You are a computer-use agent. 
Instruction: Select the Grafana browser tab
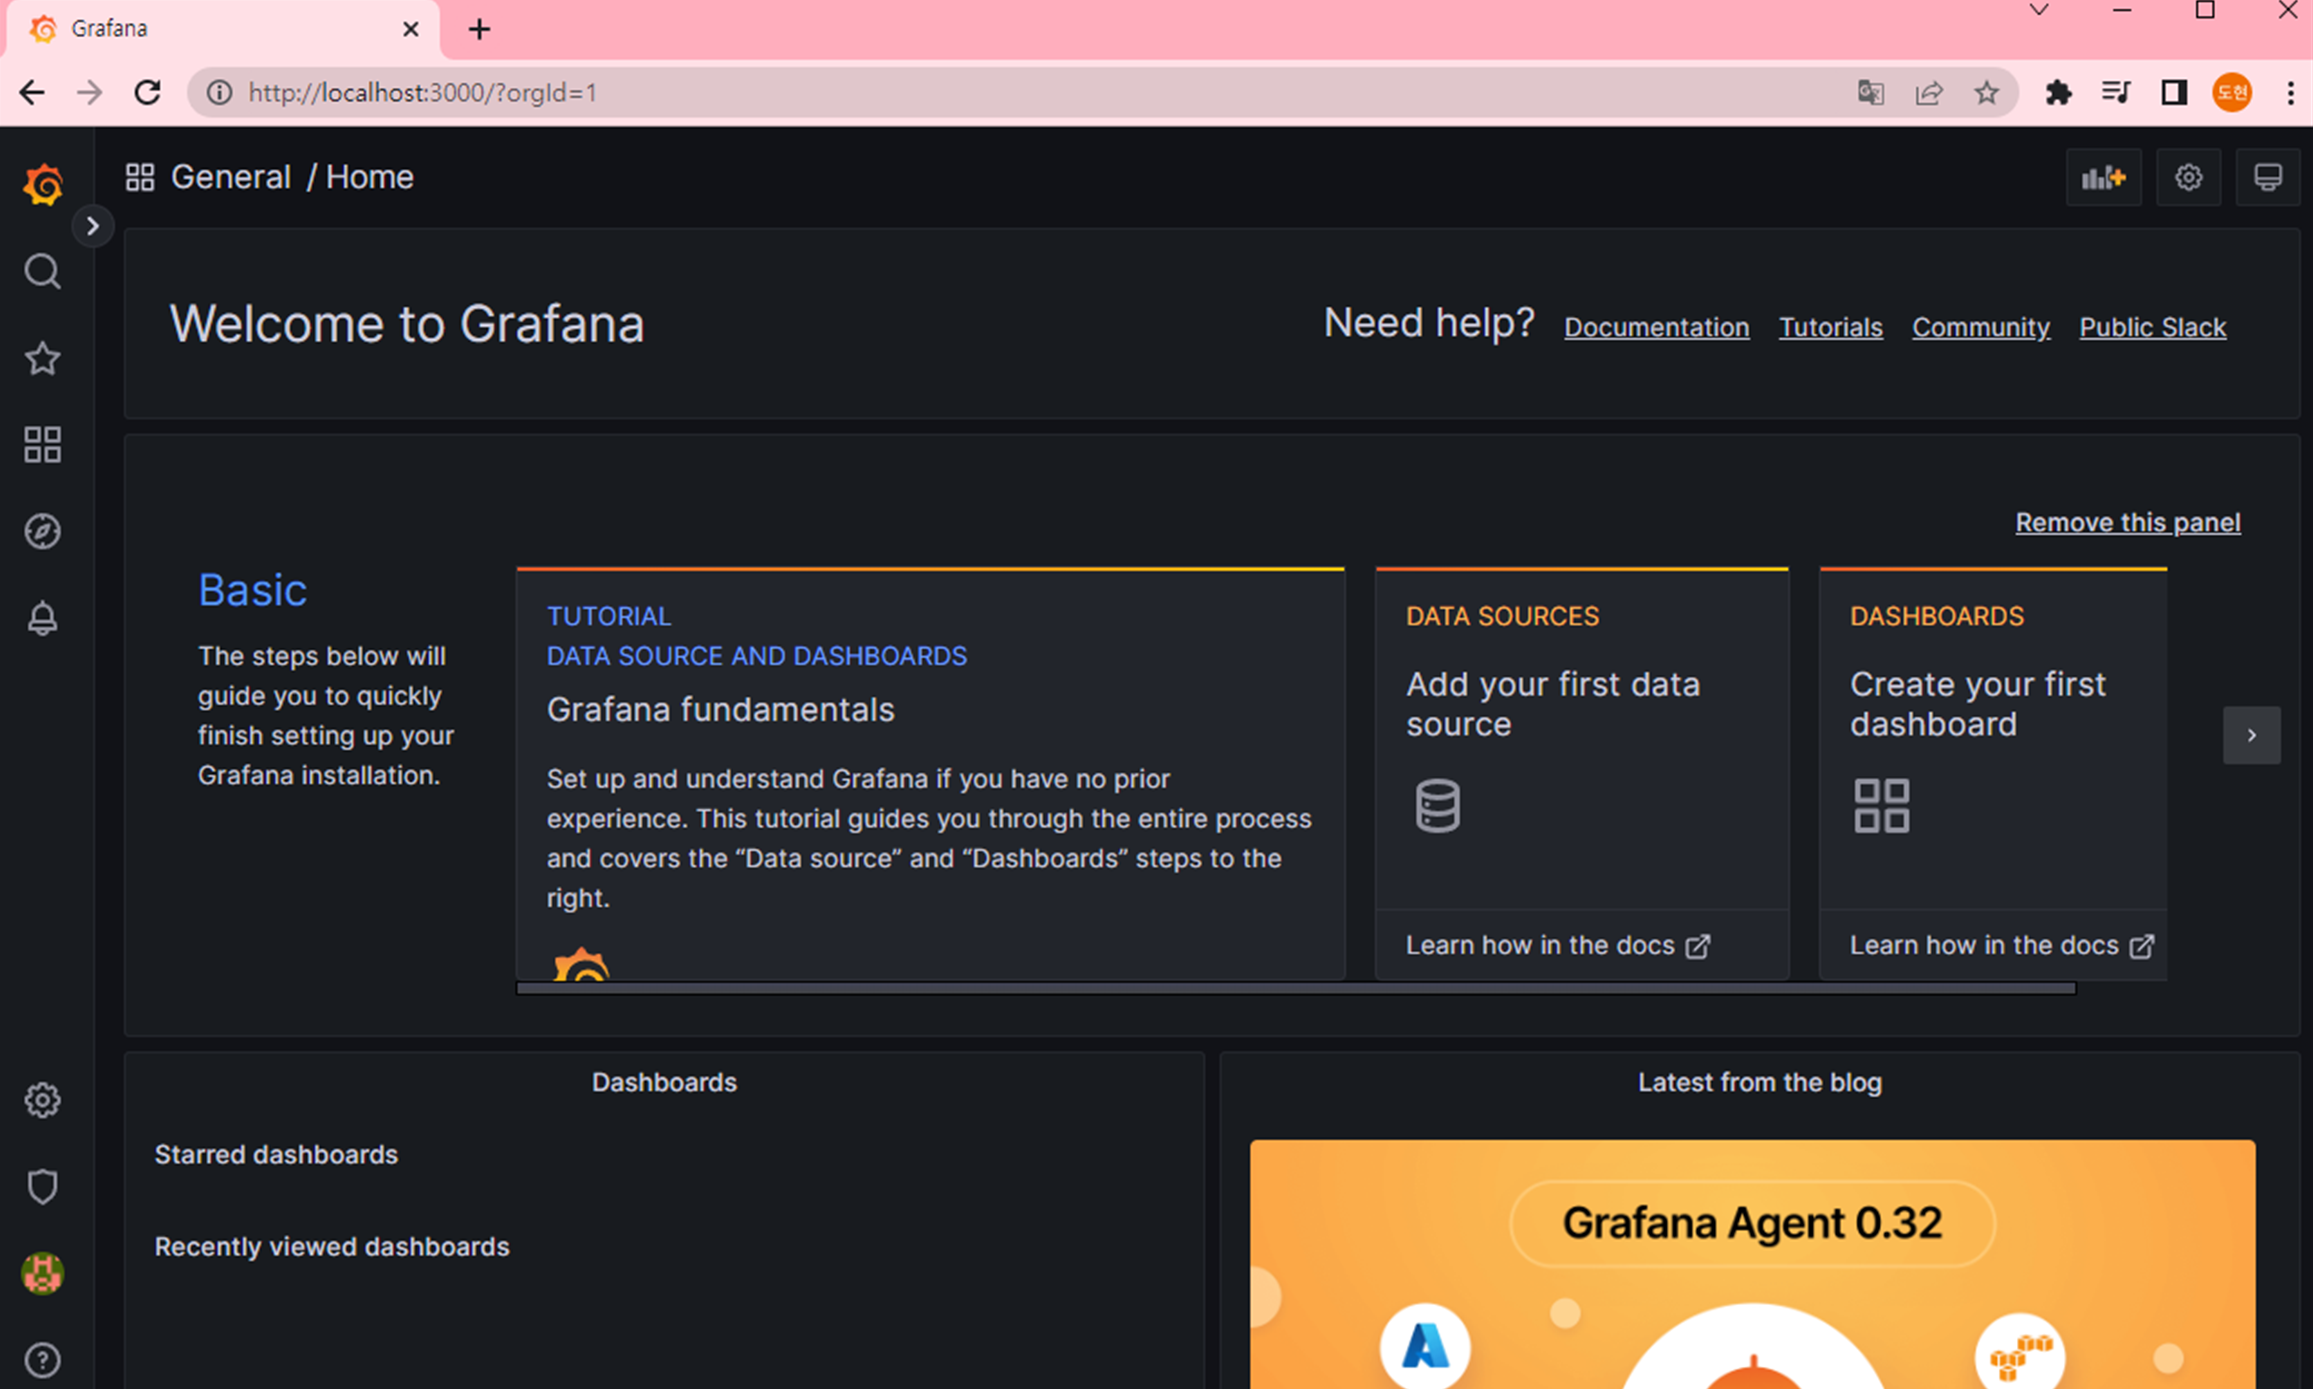(223, 29)
